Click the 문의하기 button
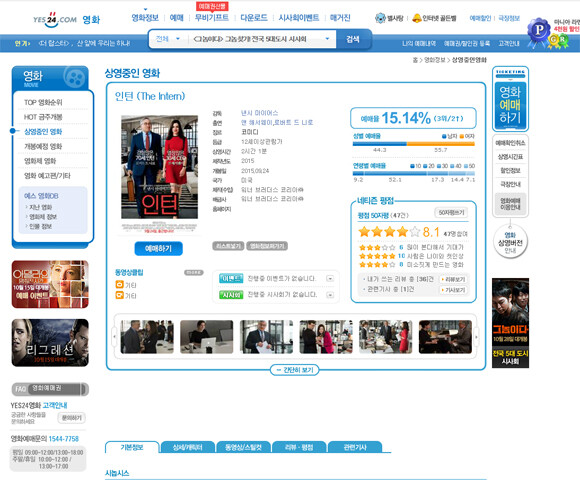Screen dimensions: 580x486 [x=71, y=418]
